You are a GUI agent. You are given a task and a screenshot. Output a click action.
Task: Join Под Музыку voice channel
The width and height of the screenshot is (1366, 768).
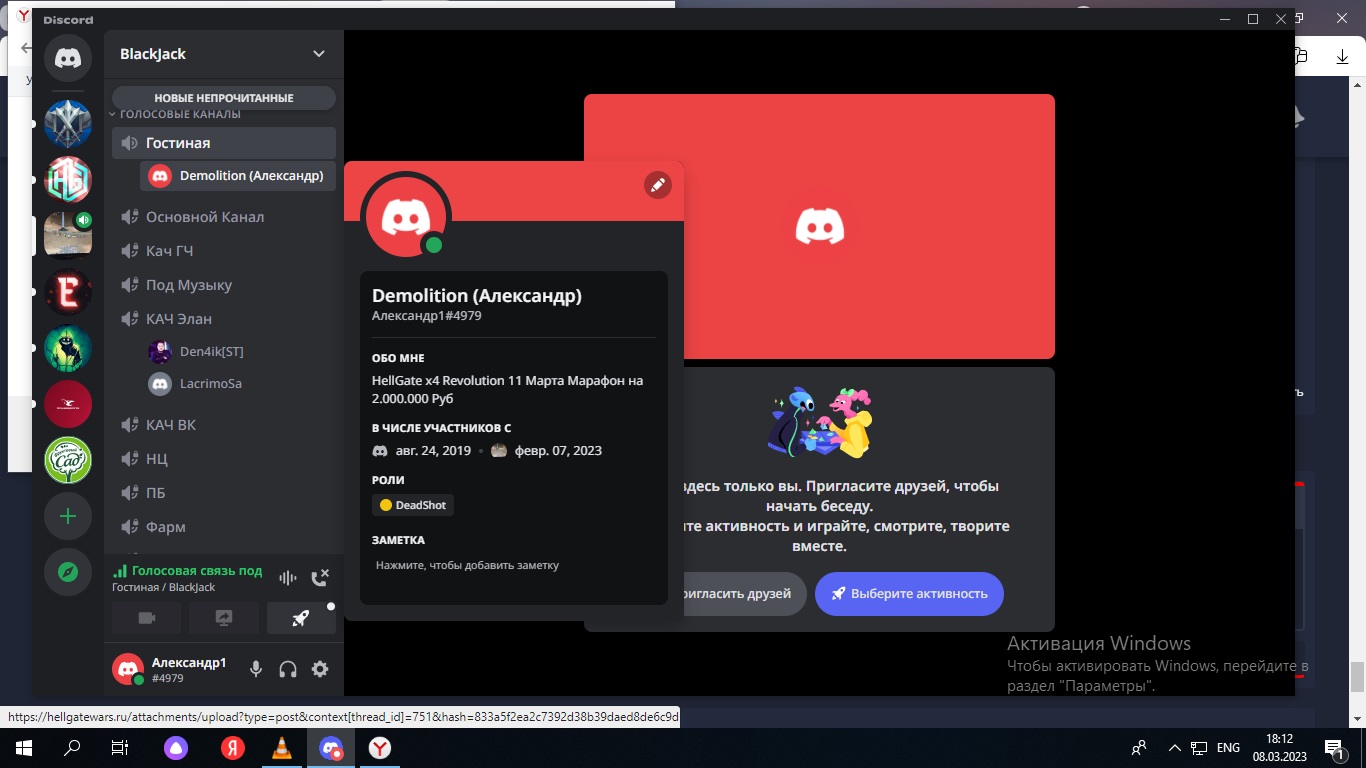pos(224,285)
